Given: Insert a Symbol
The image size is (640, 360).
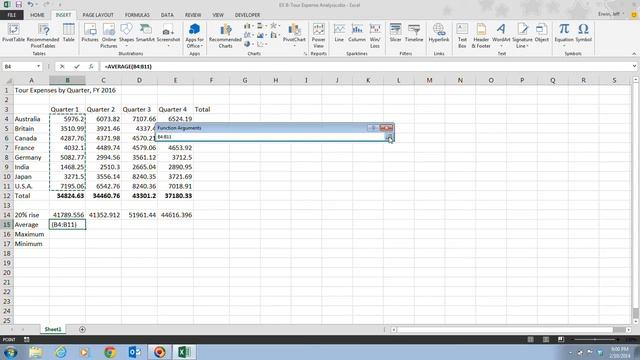Looking at the screenshot, I should 584,33.
